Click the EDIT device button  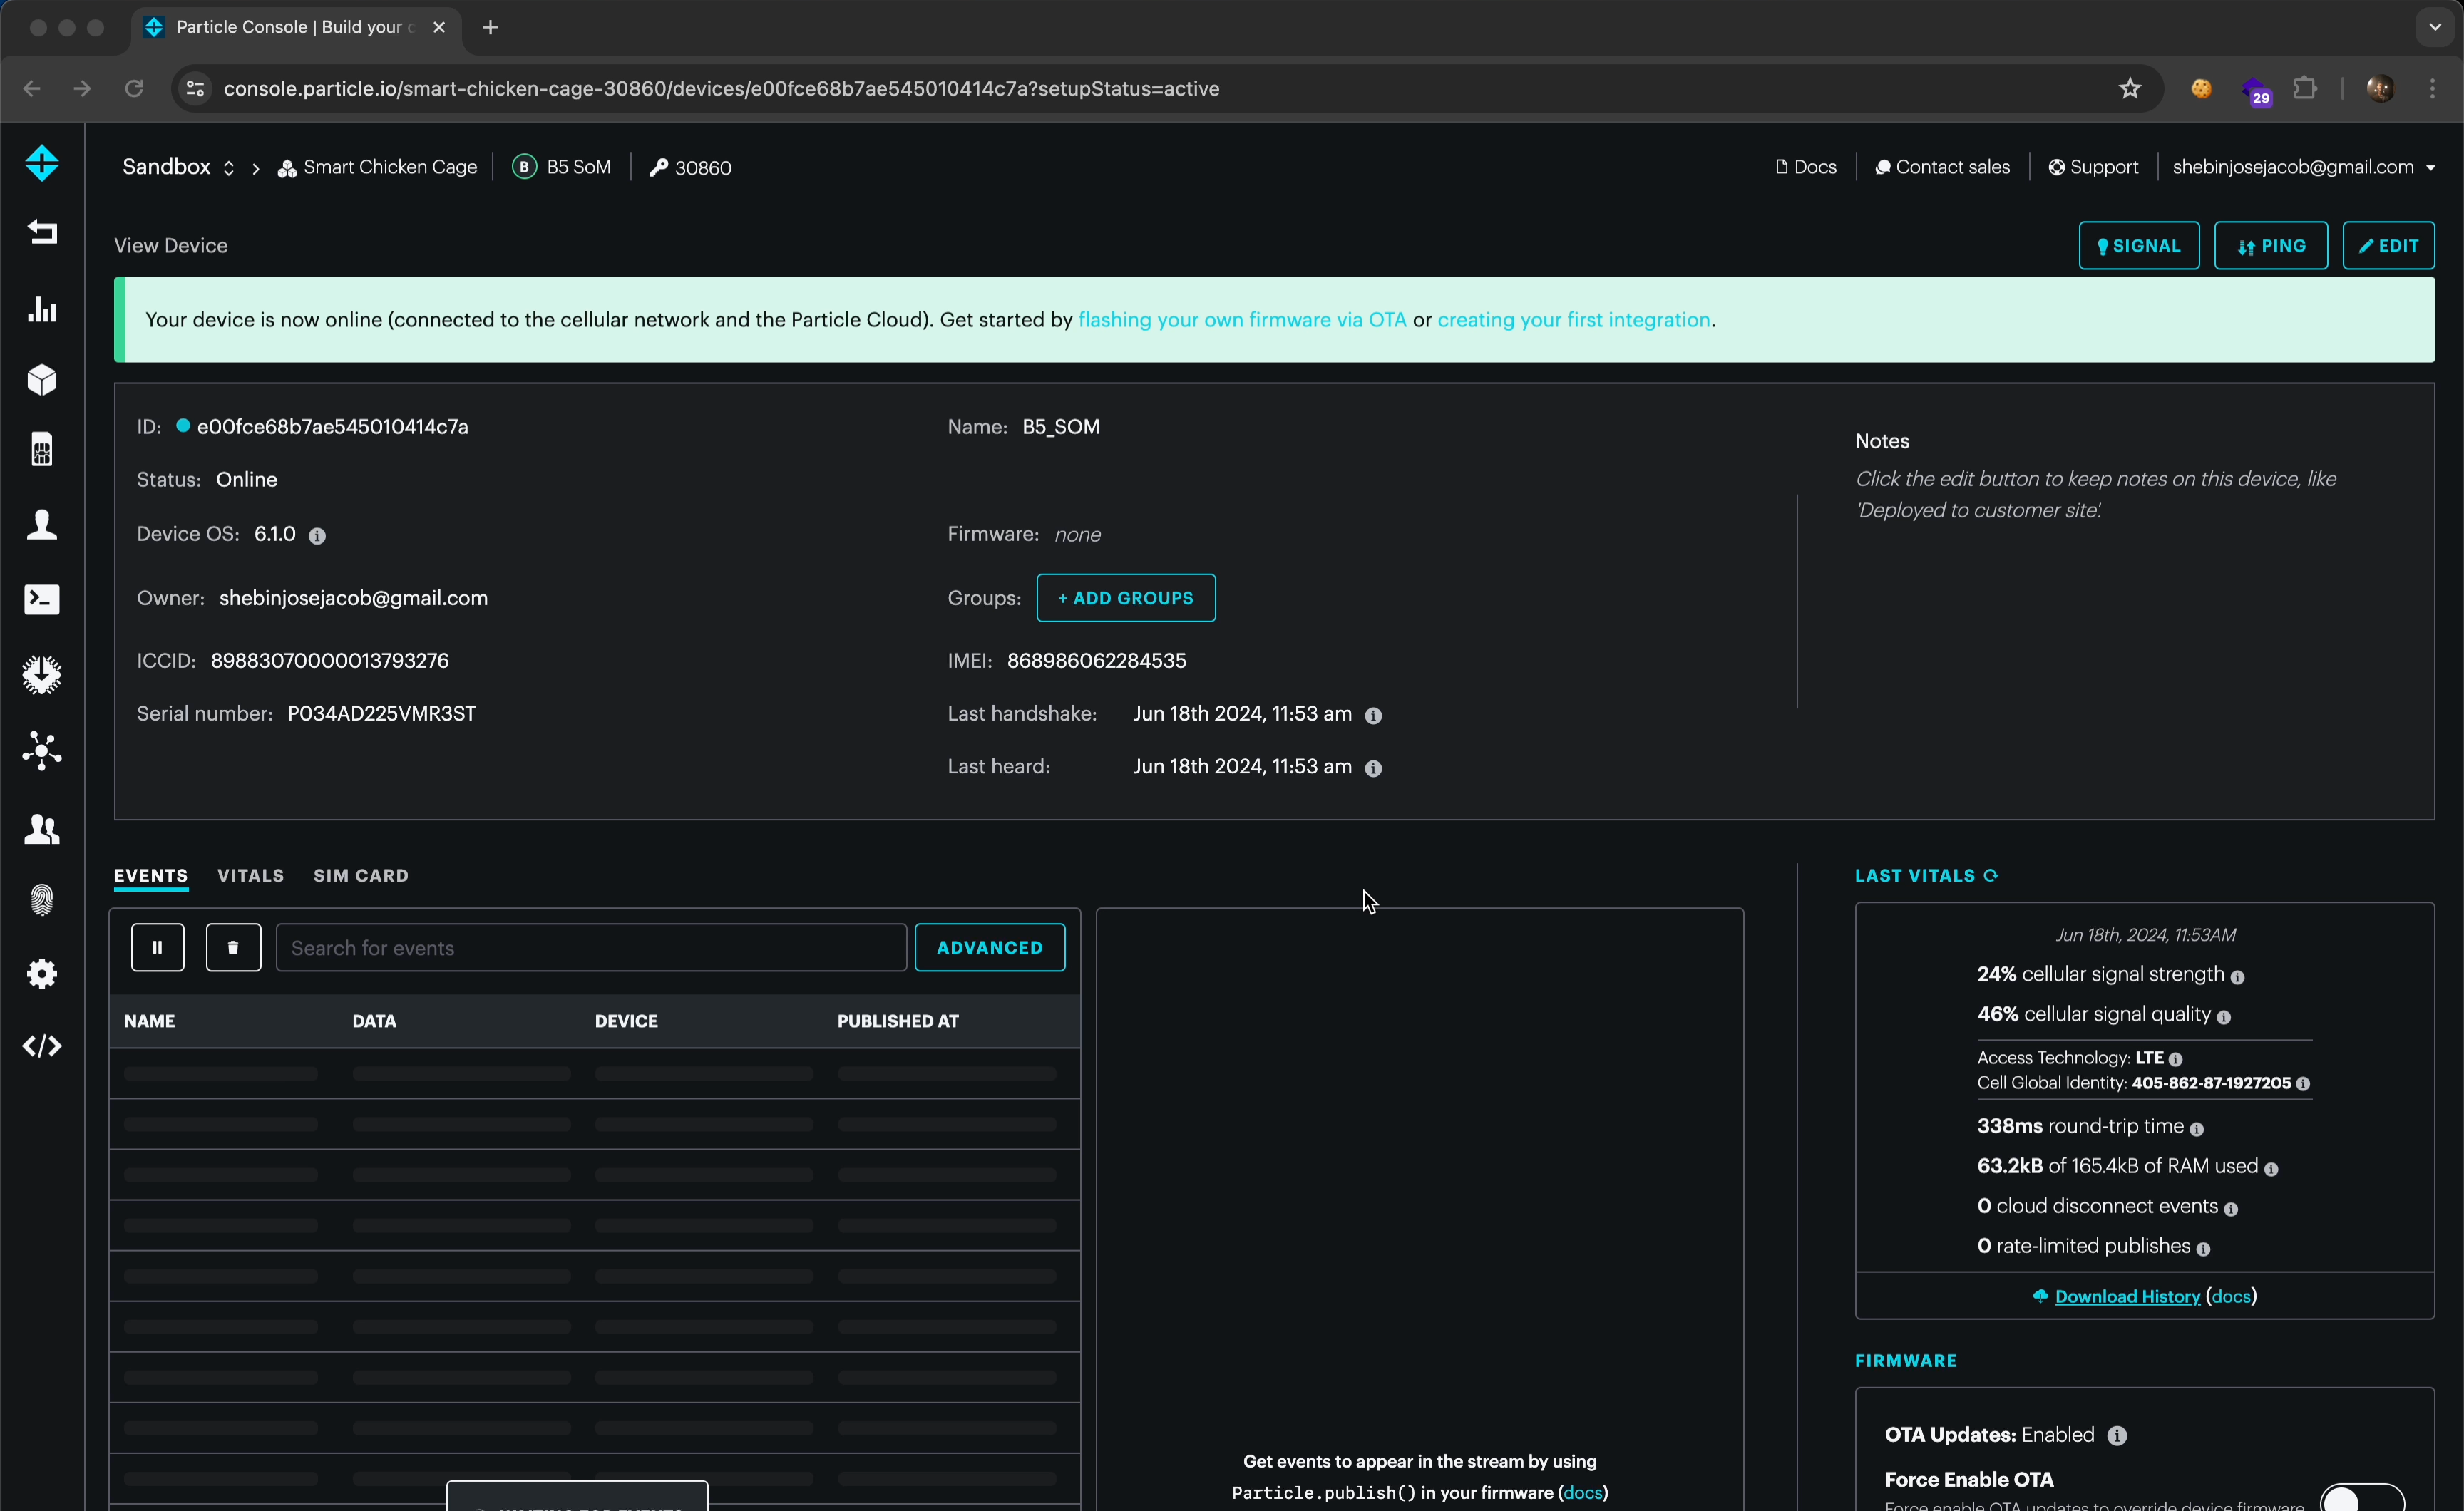click(x=2388, y=245)
